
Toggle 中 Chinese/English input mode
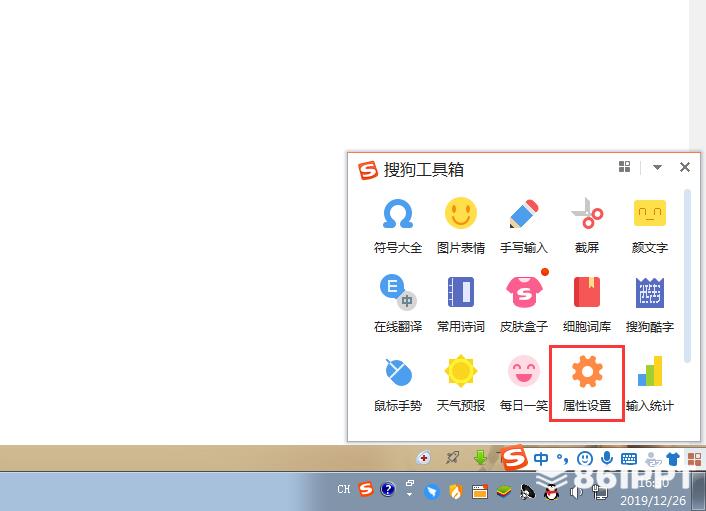click(541, 459)
